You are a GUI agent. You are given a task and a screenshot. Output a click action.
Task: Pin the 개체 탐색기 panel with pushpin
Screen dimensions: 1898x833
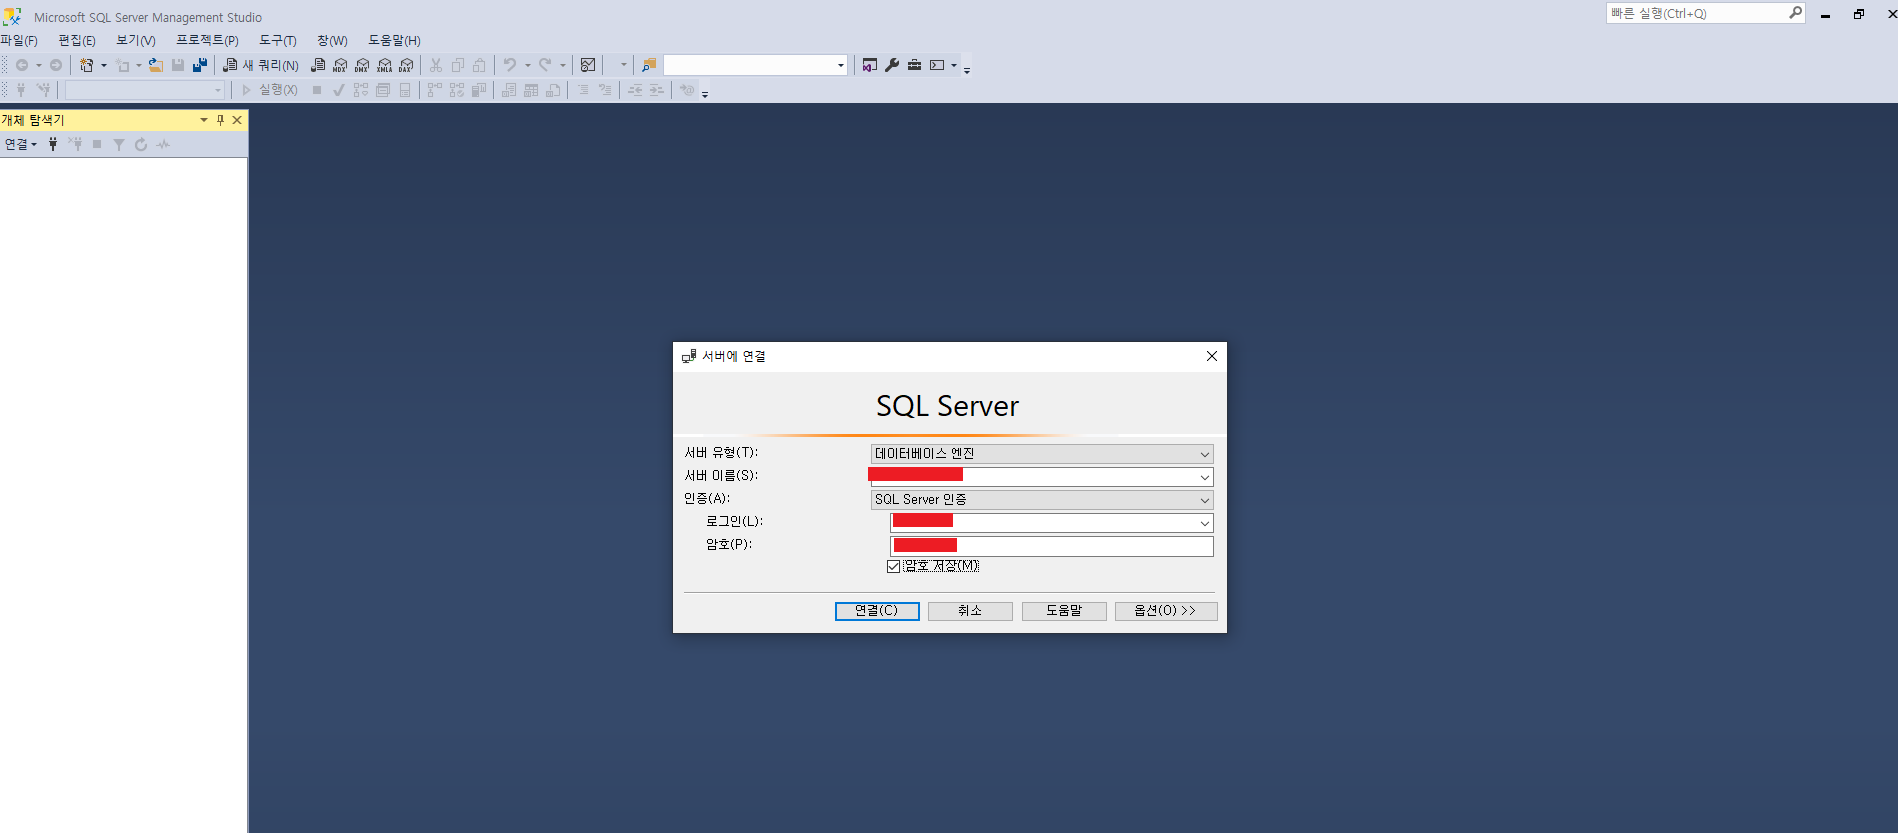click(220, 120)
